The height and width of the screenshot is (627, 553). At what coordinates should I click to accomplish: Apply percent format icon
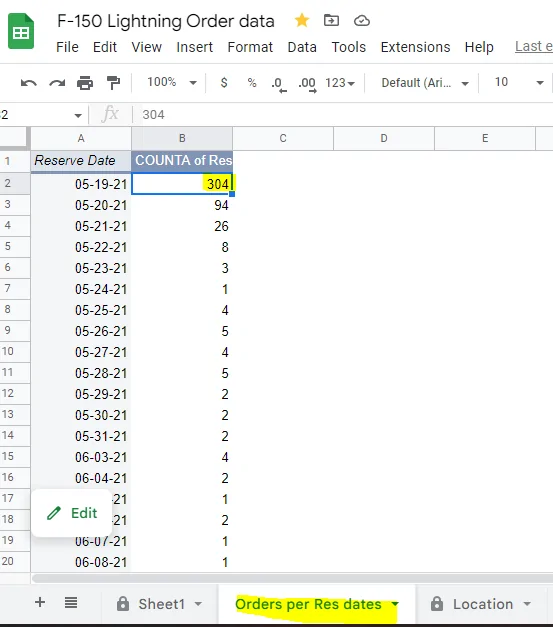(x=252, y=82)
